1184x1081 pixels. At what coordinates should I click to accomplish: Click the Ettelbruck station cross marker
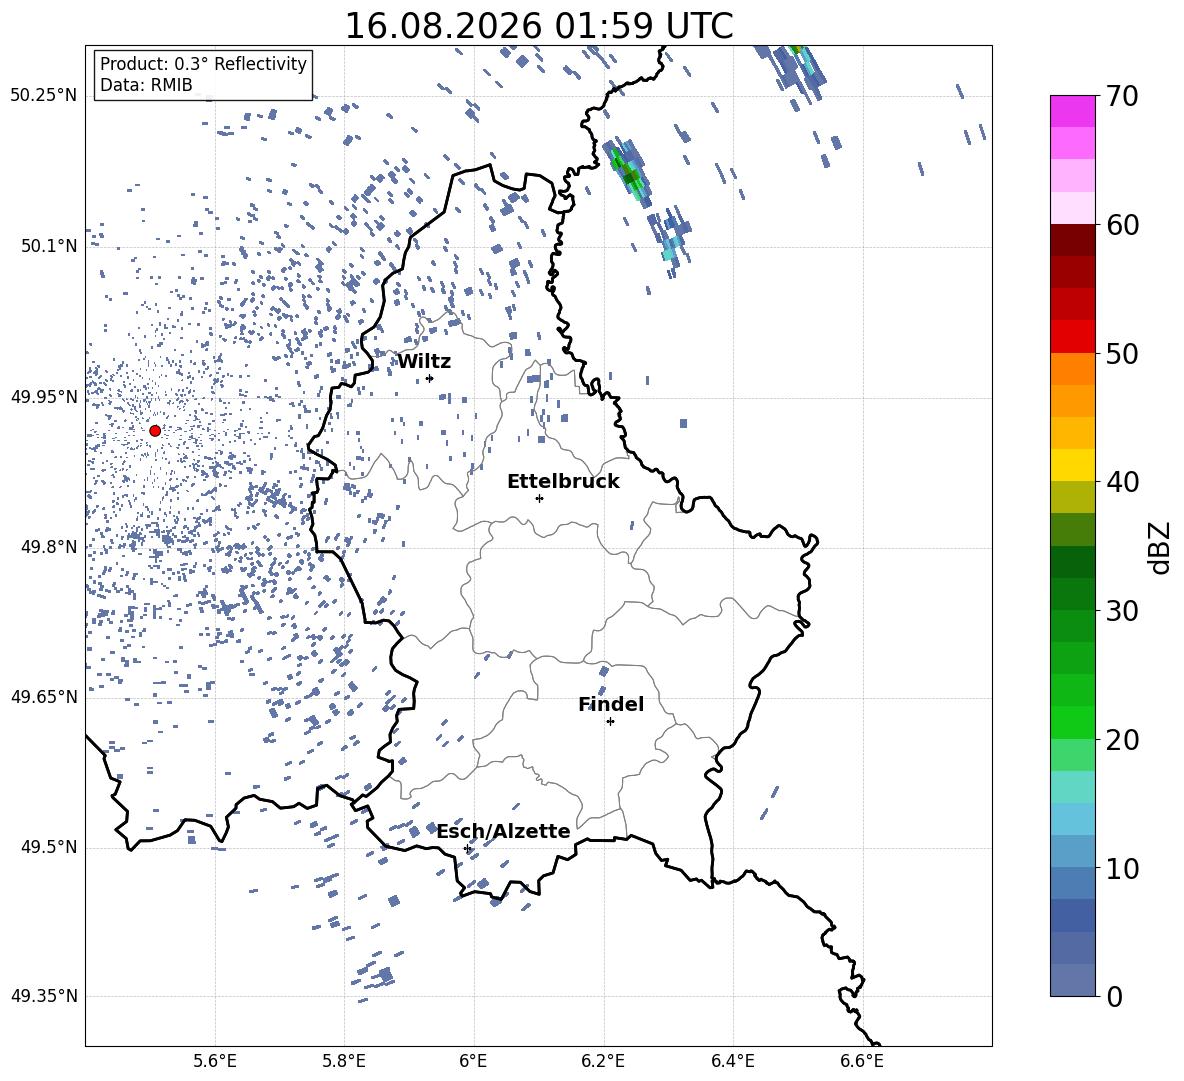[x=539, y=498]
